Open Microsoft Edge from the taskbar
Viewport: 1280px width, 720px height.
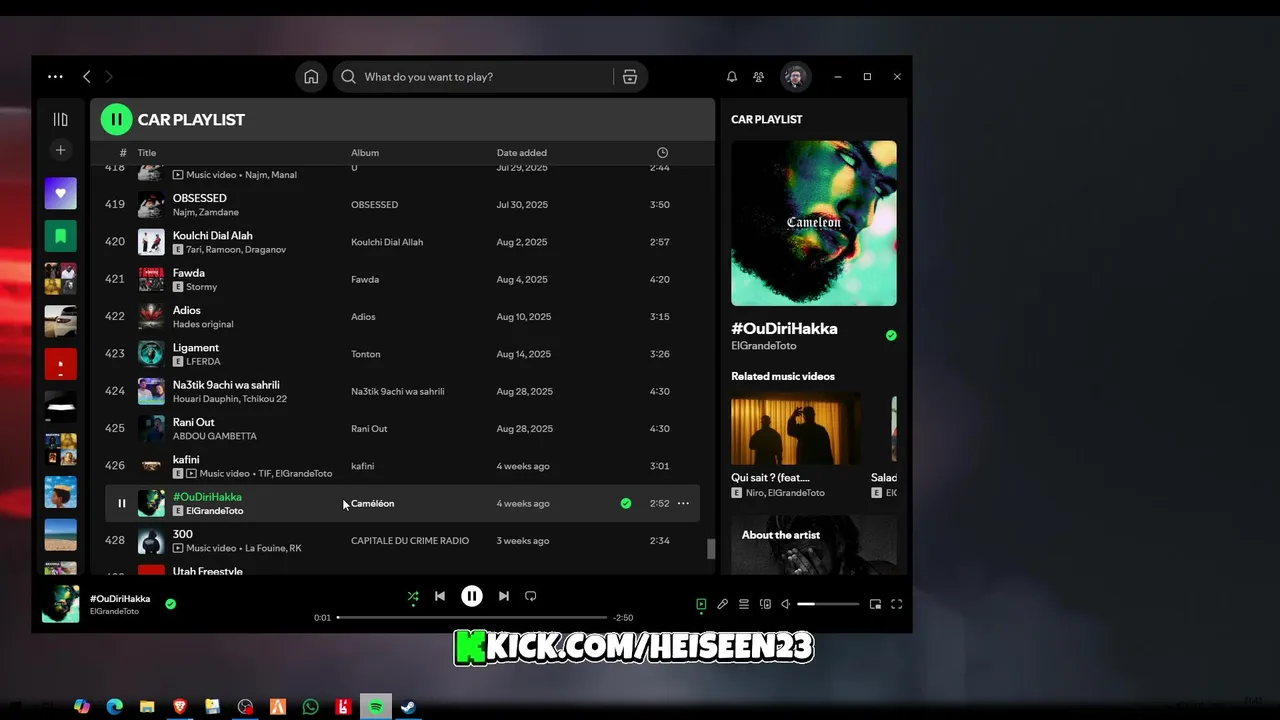click(114, 707)
